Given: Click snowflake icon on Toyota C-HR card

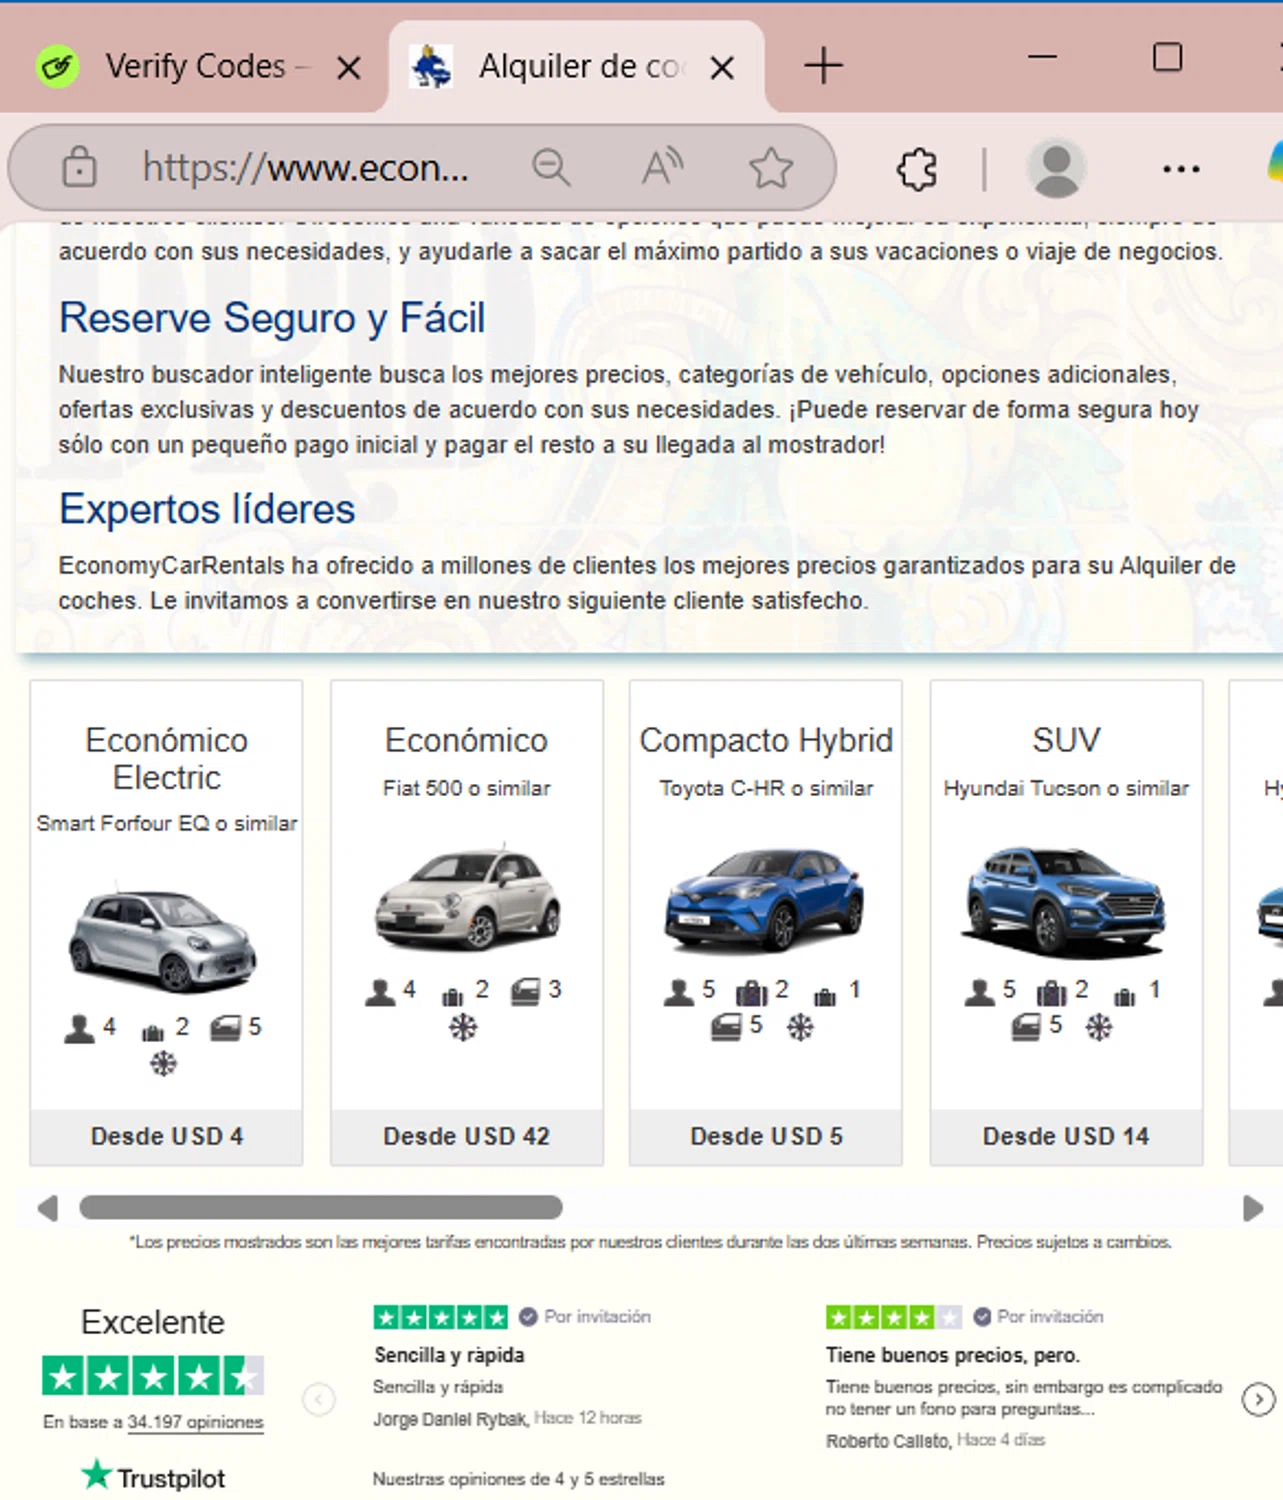Looking at the screenshot, I should click(800, 1027).
